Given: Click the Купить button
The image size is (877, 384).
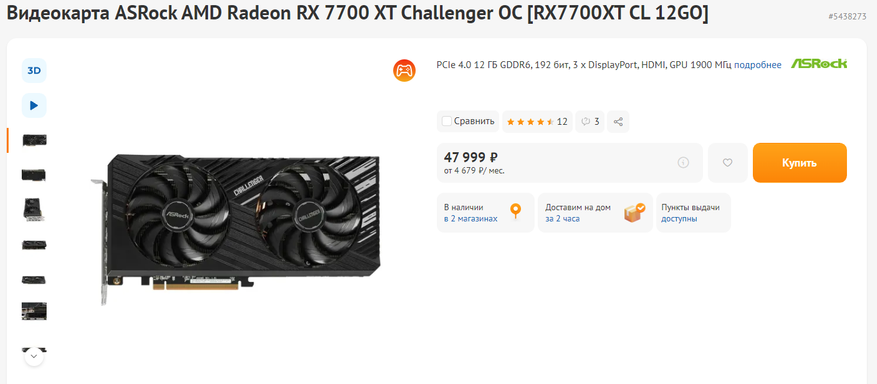Looking at the screenshot, I should (x=799, y=163).
